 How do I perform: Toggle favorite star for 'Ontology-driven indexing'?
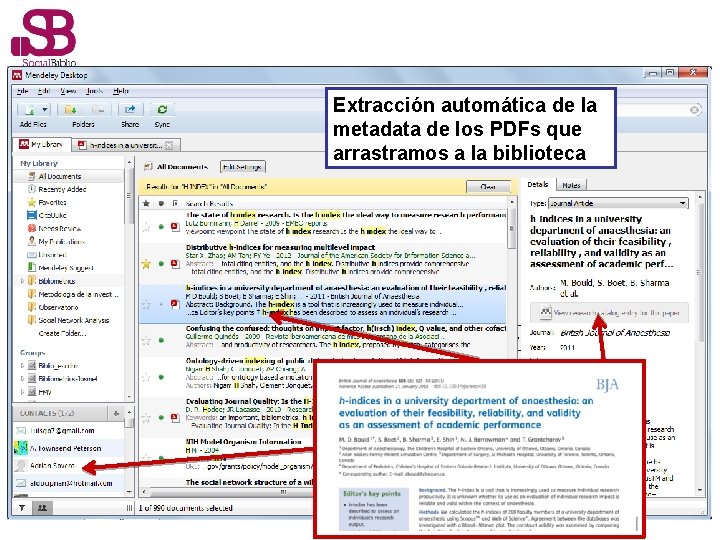pyautogui.click(x=146, y=377)
